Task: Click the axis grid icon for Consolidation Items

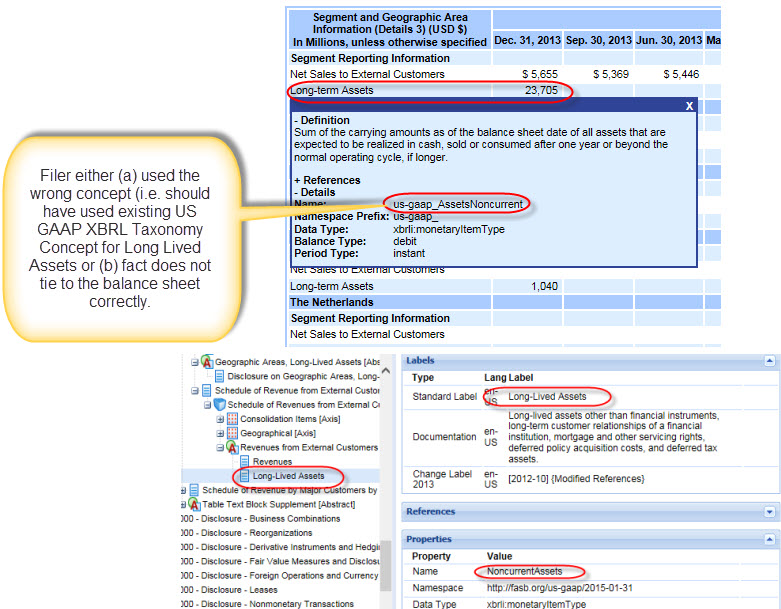Action: pos(232,419)
